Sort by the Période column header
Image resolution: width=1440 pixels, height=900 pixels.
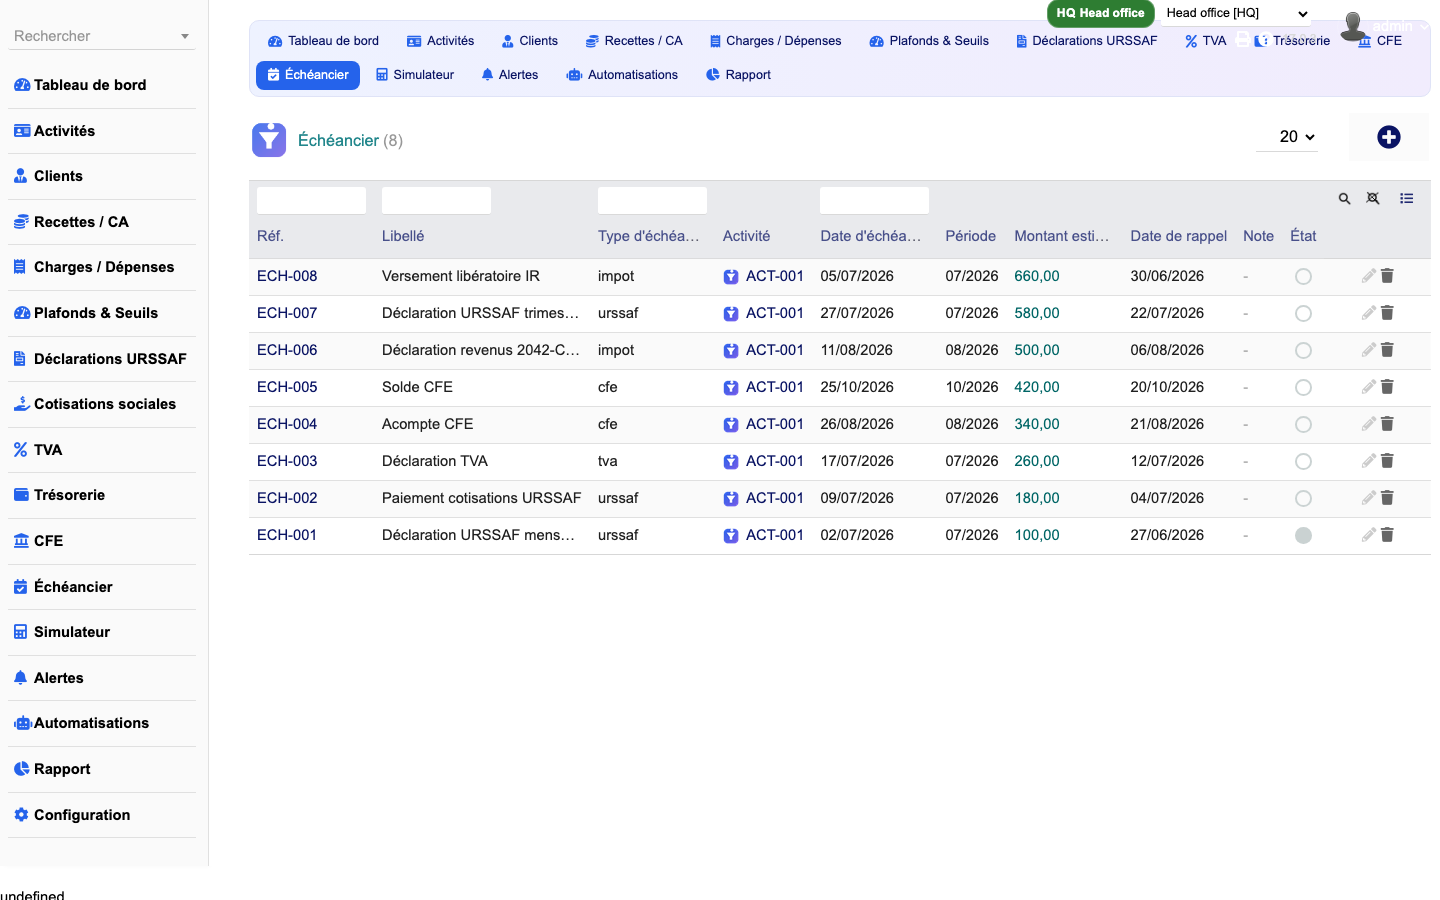tap(970, 236)
